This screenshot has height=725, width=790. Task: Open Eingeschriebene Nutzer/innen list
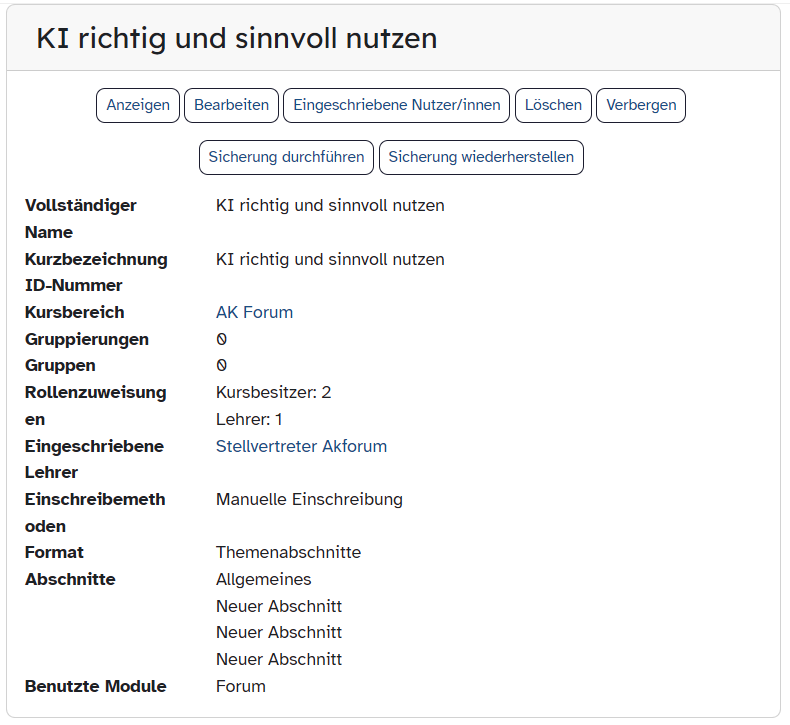[x=397, y=105]
